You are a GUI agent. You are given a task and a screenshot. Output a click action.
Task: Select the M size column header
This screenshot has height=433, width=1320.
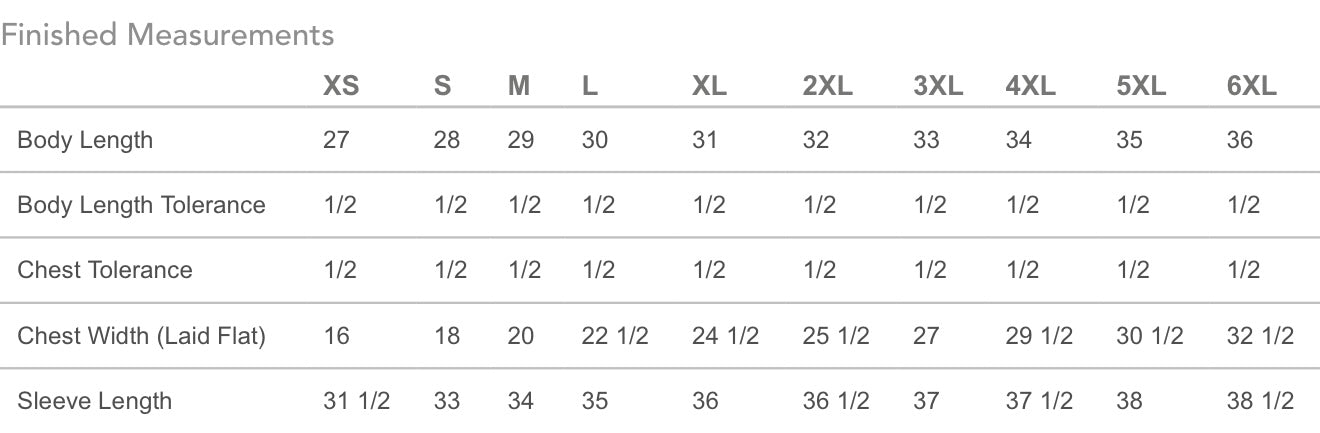point(519,87)
